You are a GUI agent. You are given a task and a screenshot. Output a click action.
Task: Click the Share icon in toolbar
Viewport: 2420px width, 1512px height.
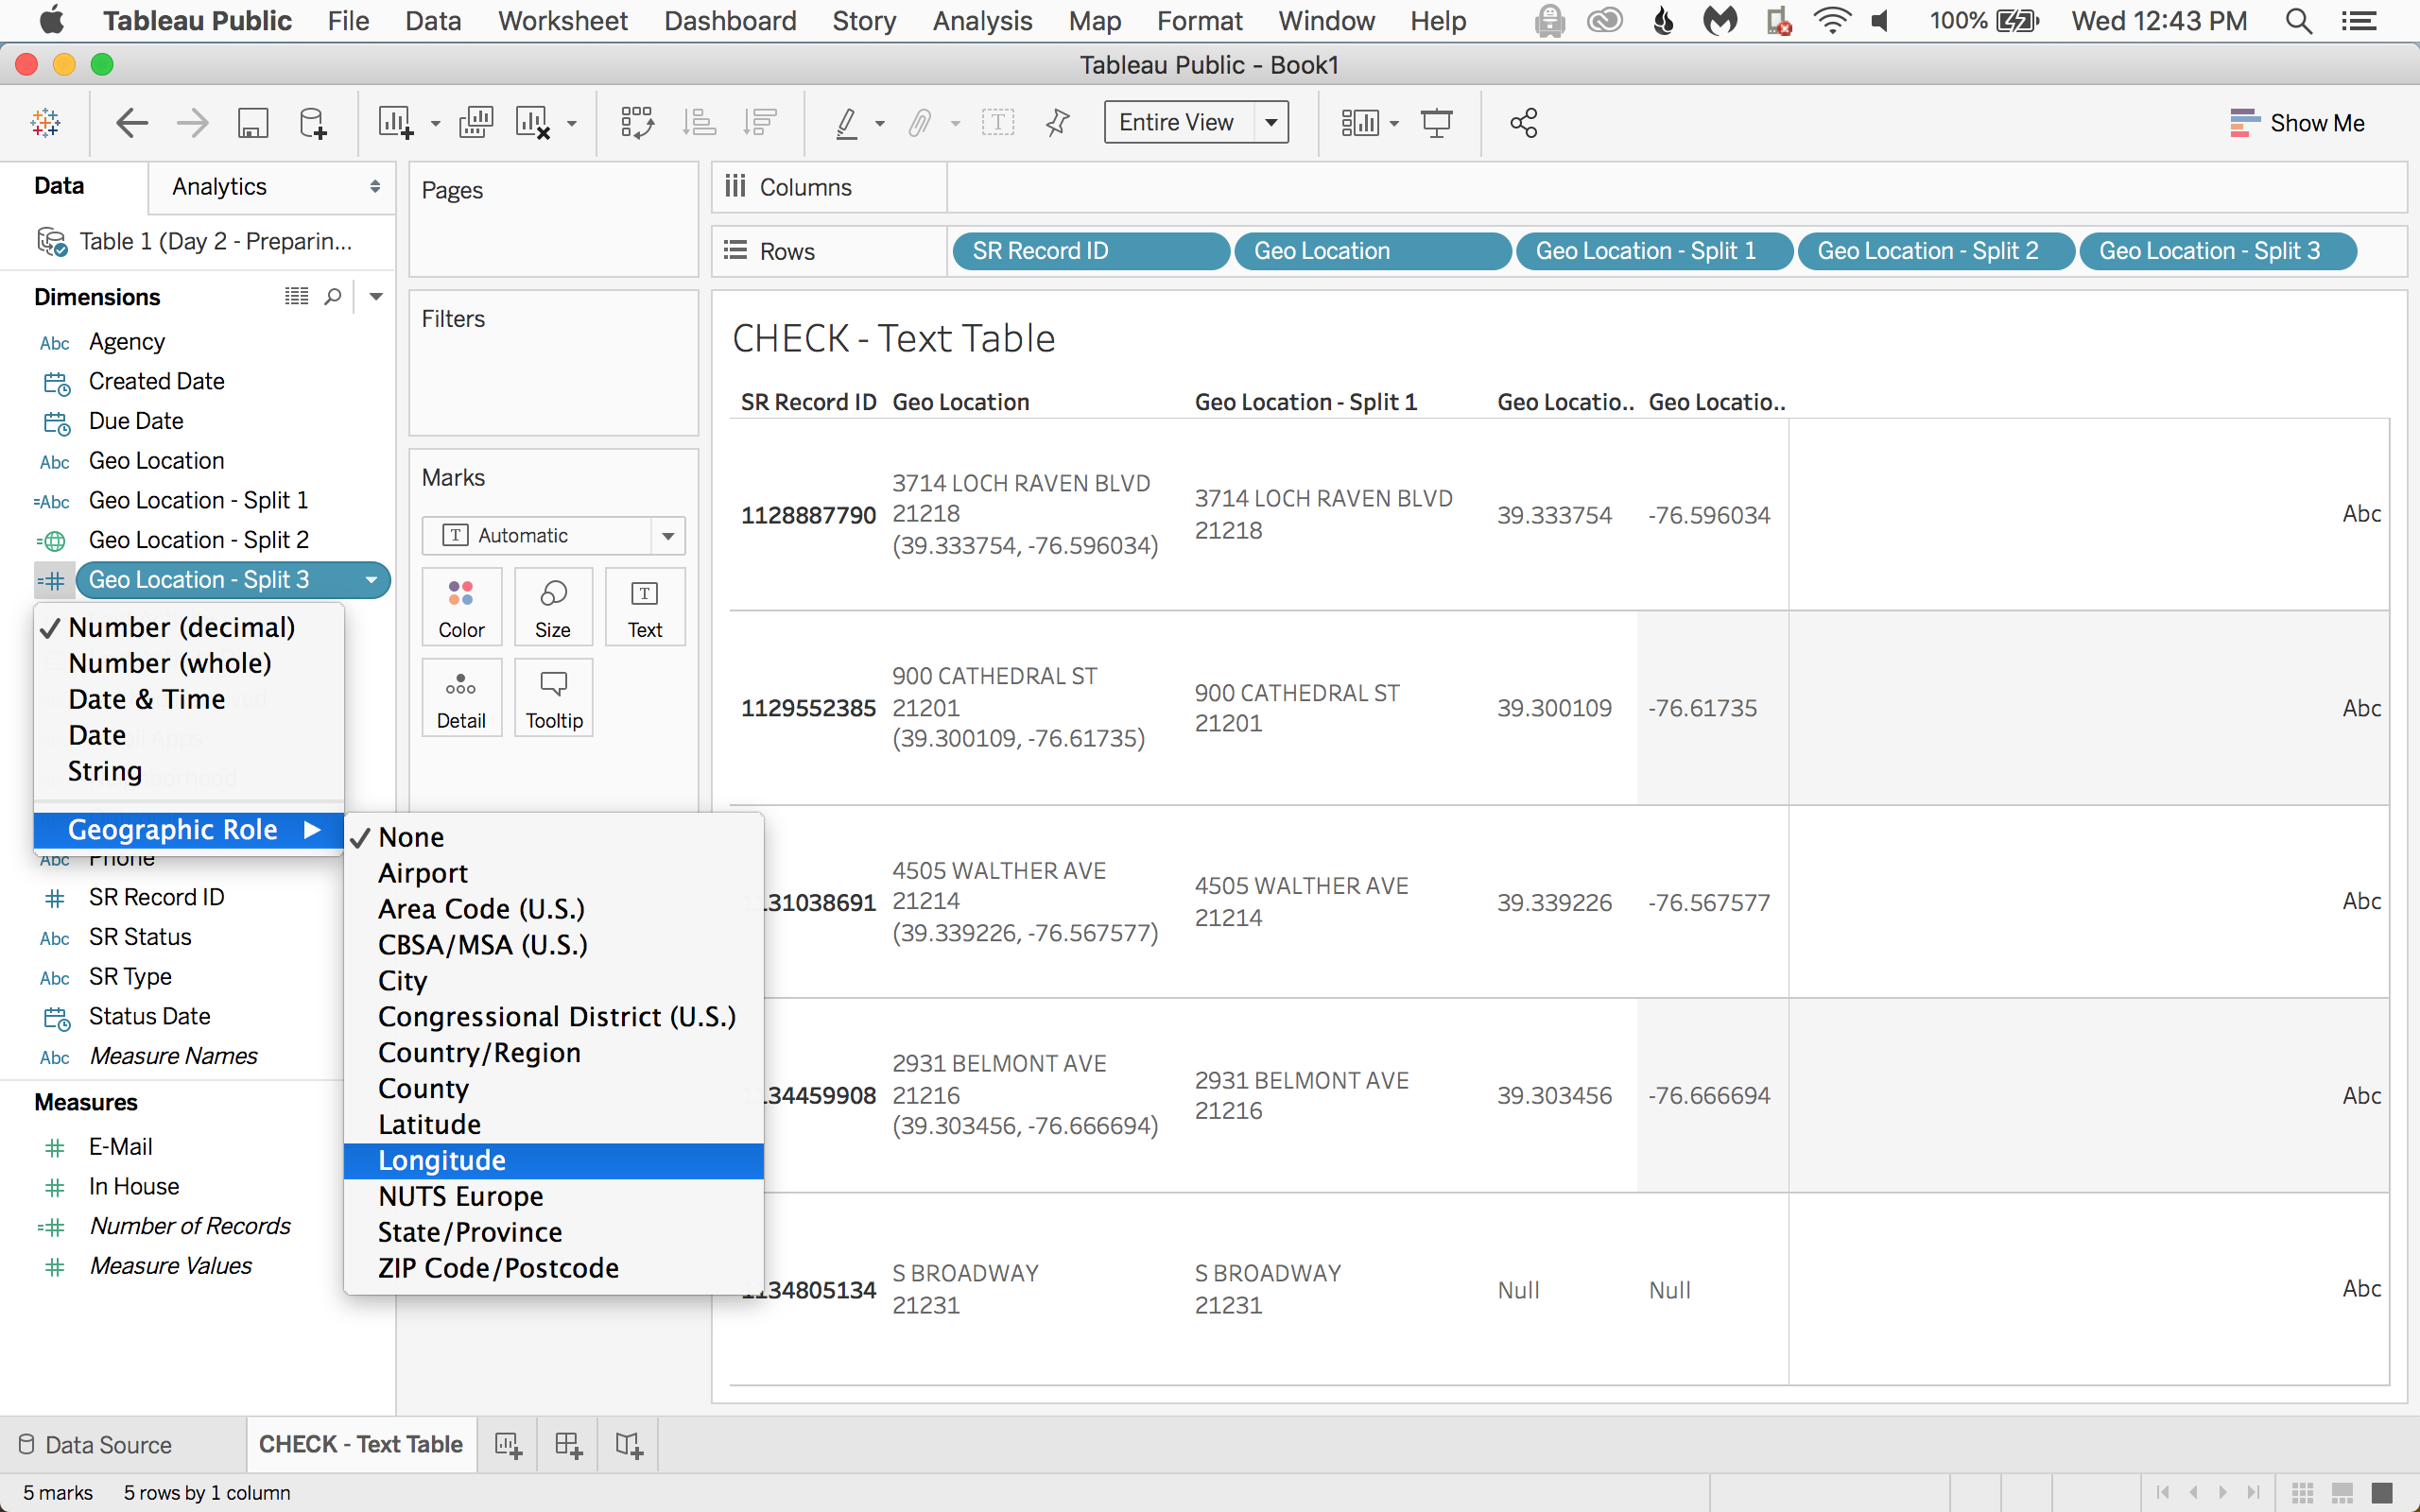(1523, 123)
